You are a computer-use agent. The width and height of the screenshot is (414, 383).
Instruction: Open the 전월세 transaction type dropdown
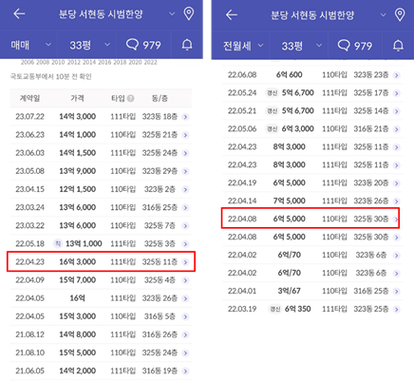click(243, 46)
